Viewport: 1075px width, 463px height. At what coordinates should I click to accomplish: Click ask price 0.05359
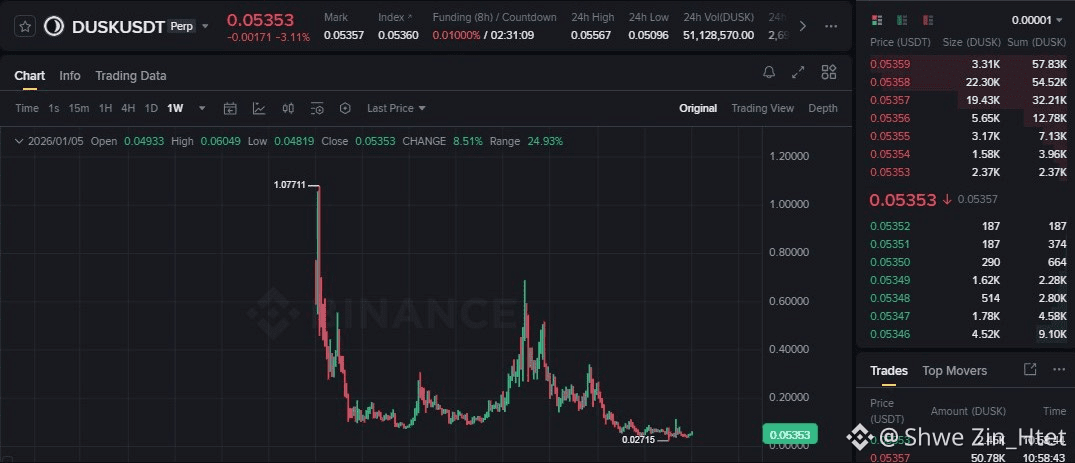890,64
